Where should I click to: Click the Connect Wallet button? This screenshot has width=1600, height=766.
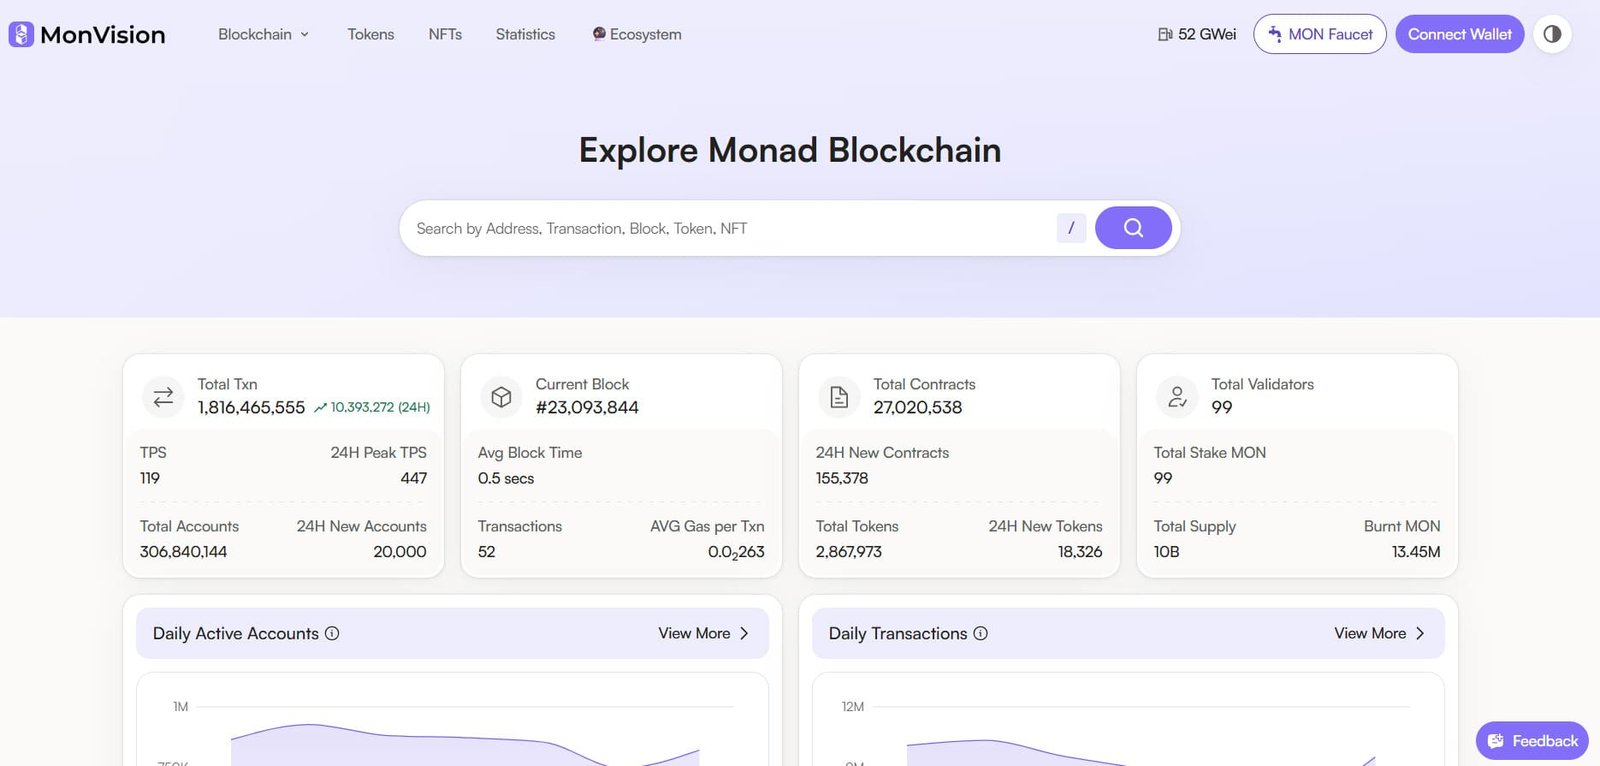coord(1459,34)
